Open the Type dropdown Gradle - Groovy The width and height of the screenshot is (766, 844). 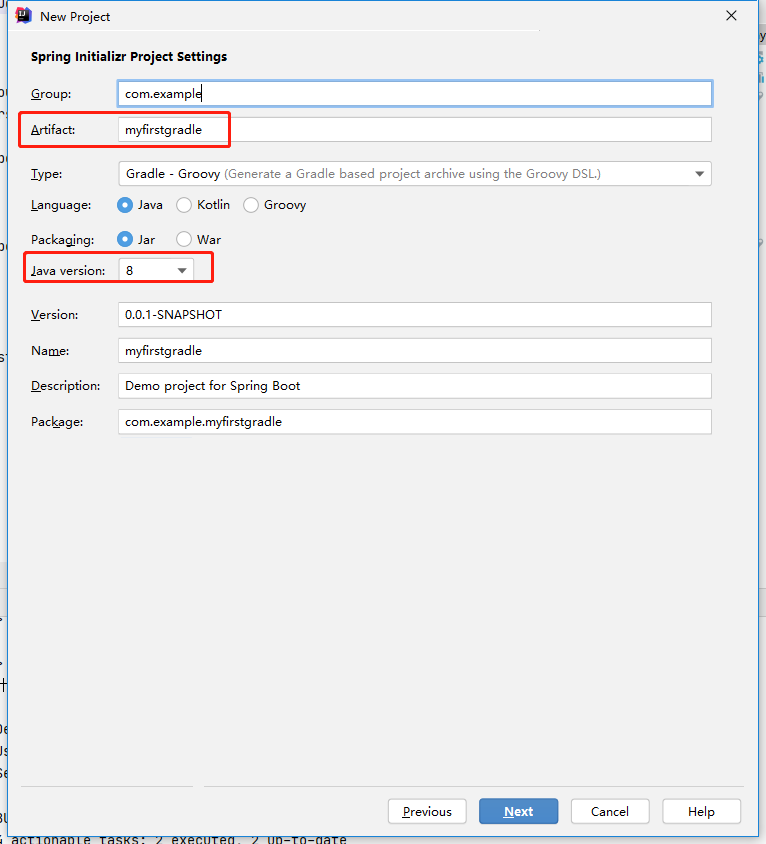415,174
